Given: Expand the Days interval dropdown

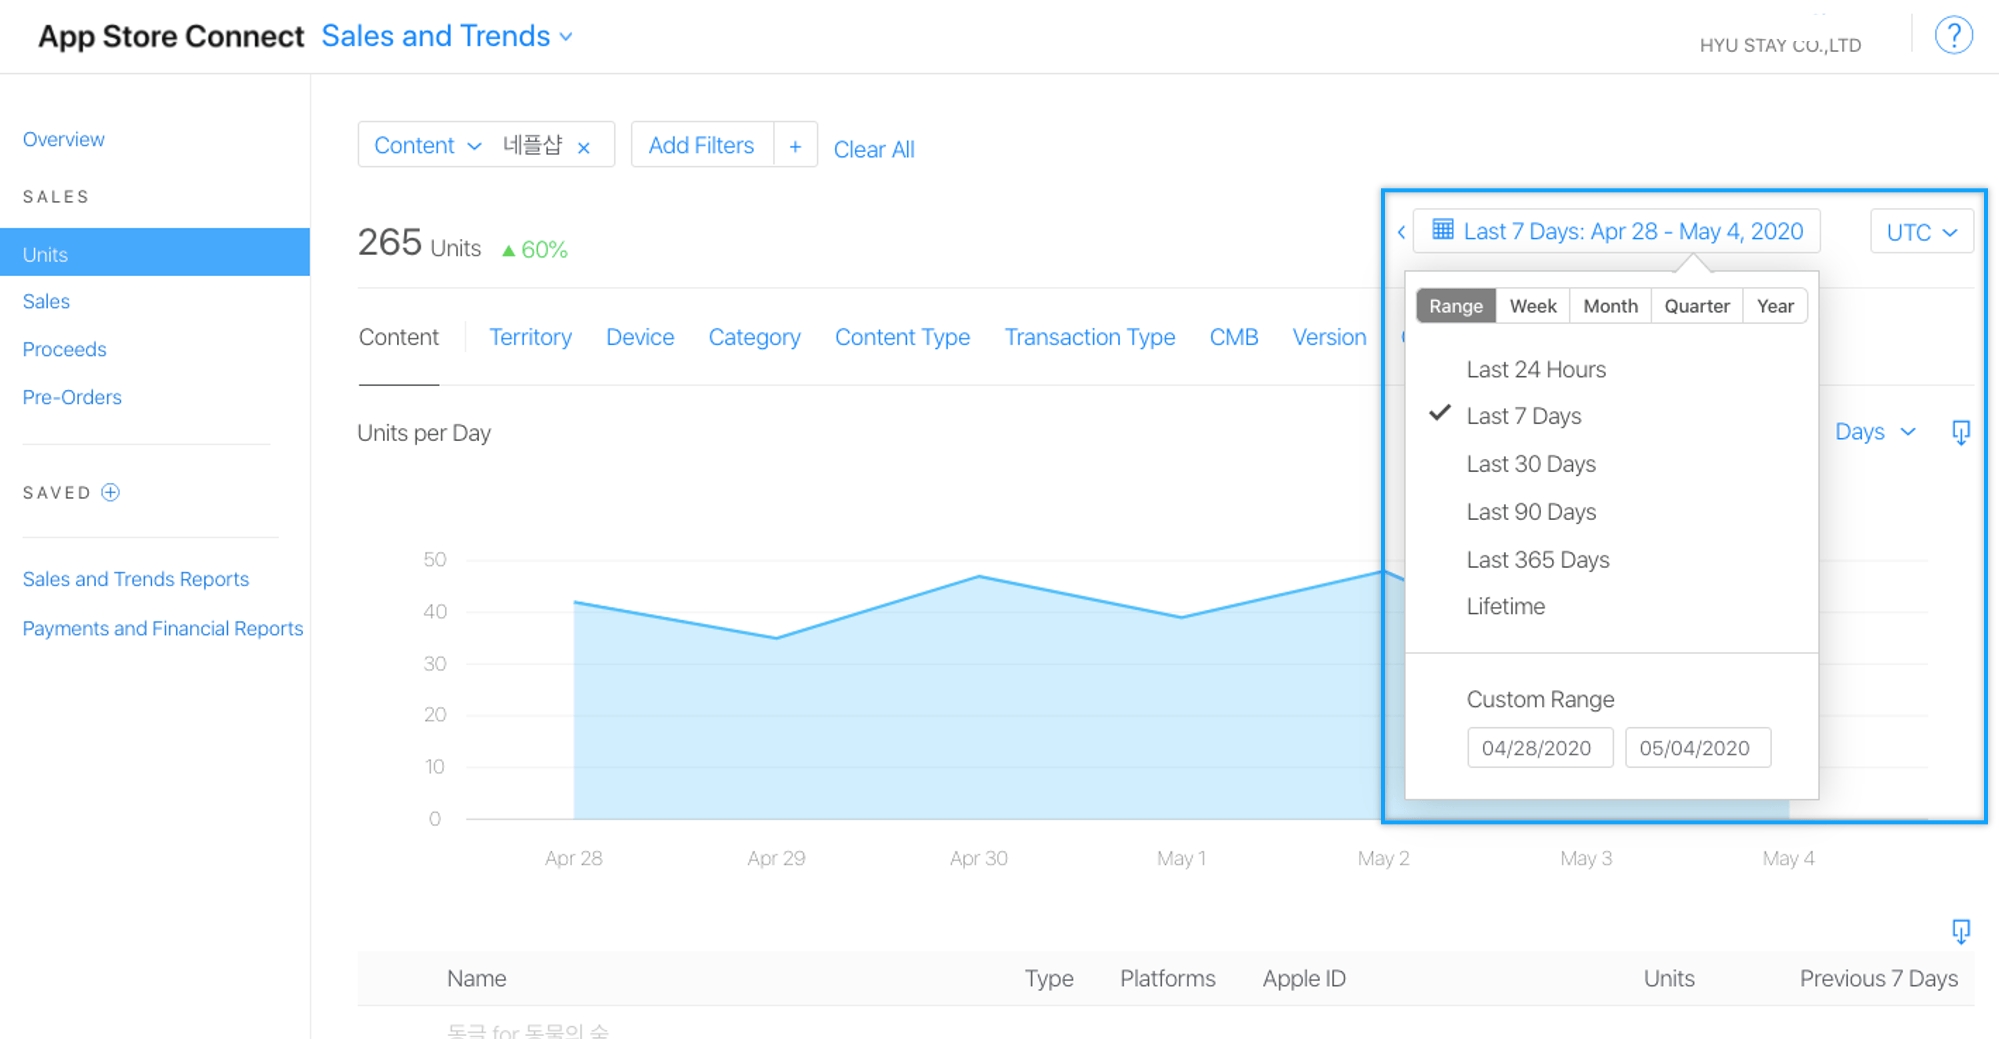Looking at the screenshot, I should coord(1875,432).
